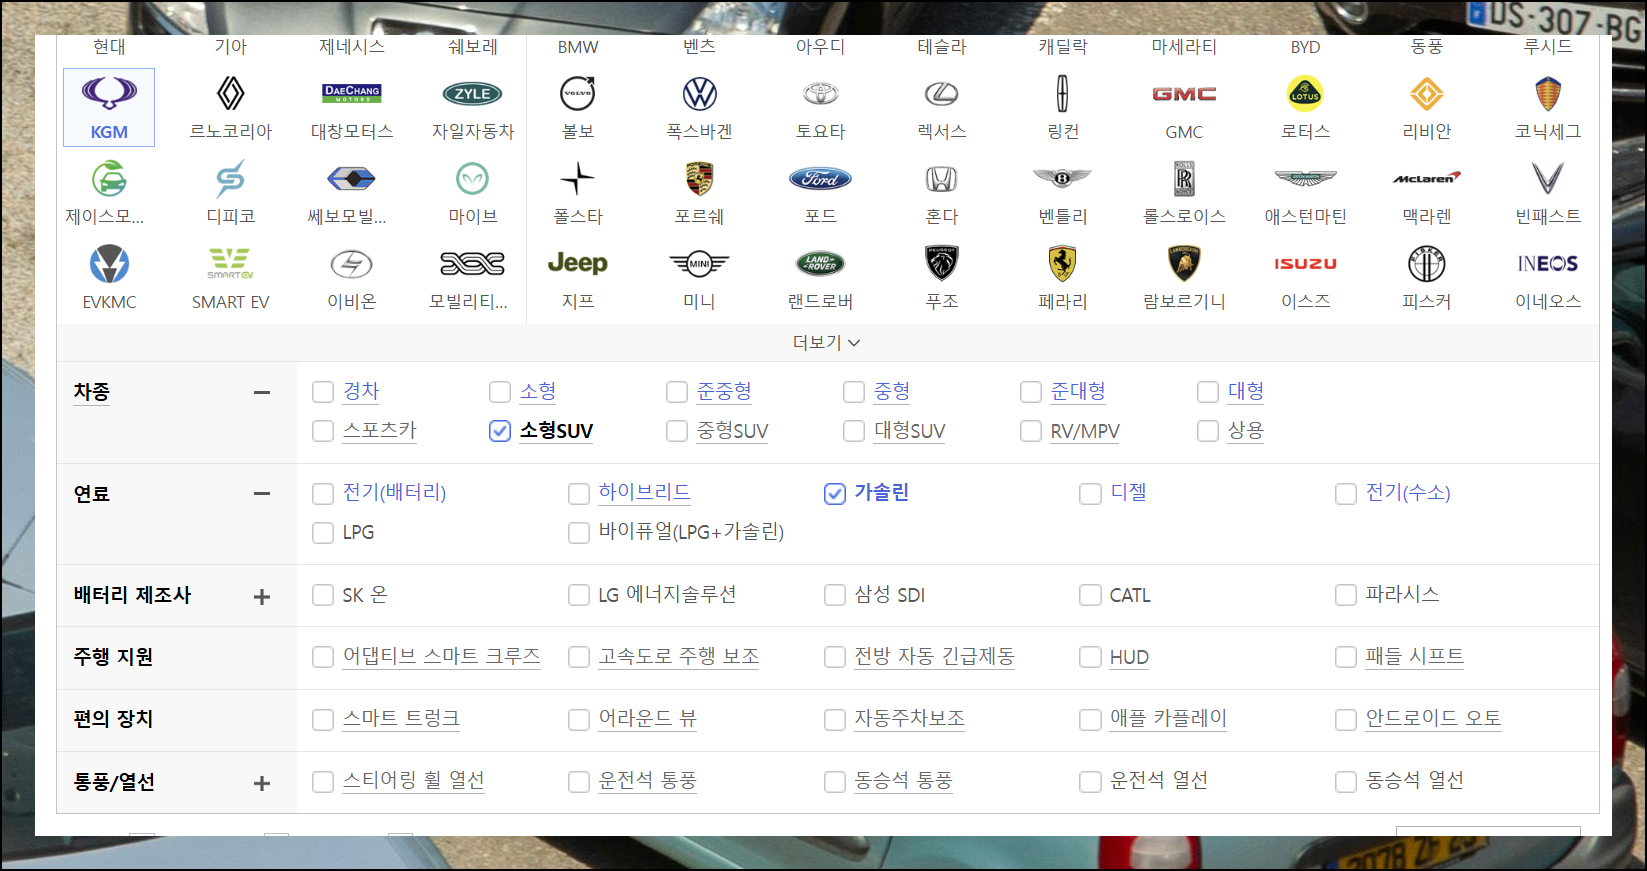
Task: Uncheck the 가솔린 fuel checkbox
Action: click(x=835, y=493)
